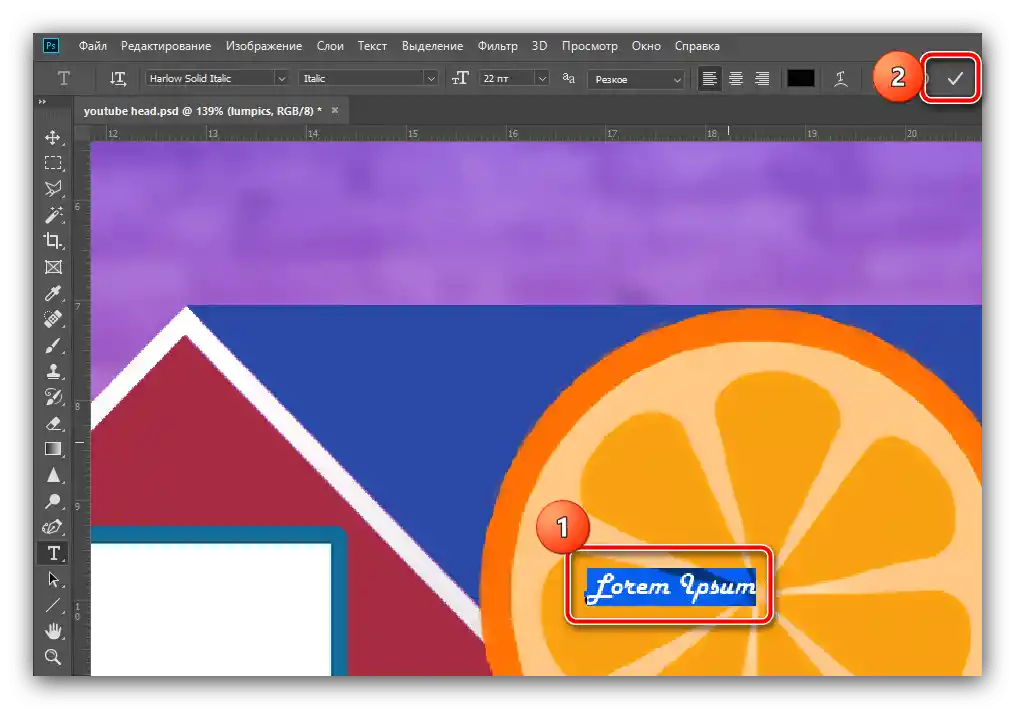Select the Eraser tool
The width and height of the screenshot is (1015, 709).
point(53,423)
